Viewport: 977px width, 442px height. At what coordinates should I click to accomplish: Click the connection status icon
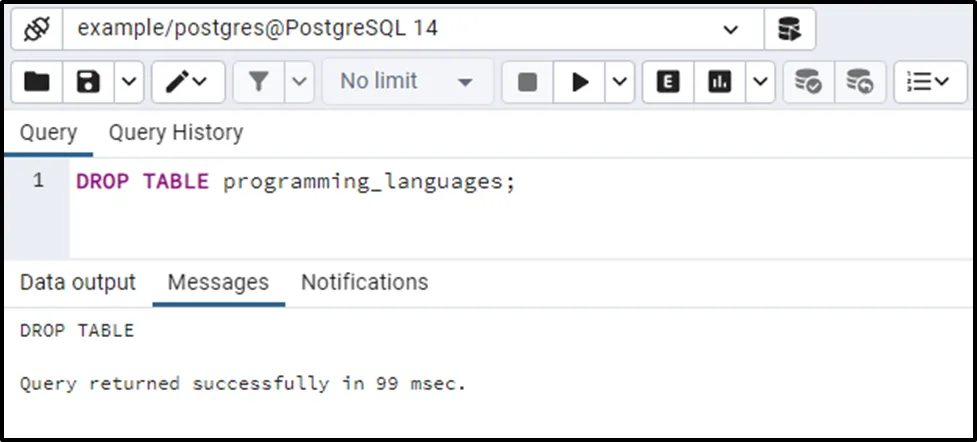[x=37, y=30]
